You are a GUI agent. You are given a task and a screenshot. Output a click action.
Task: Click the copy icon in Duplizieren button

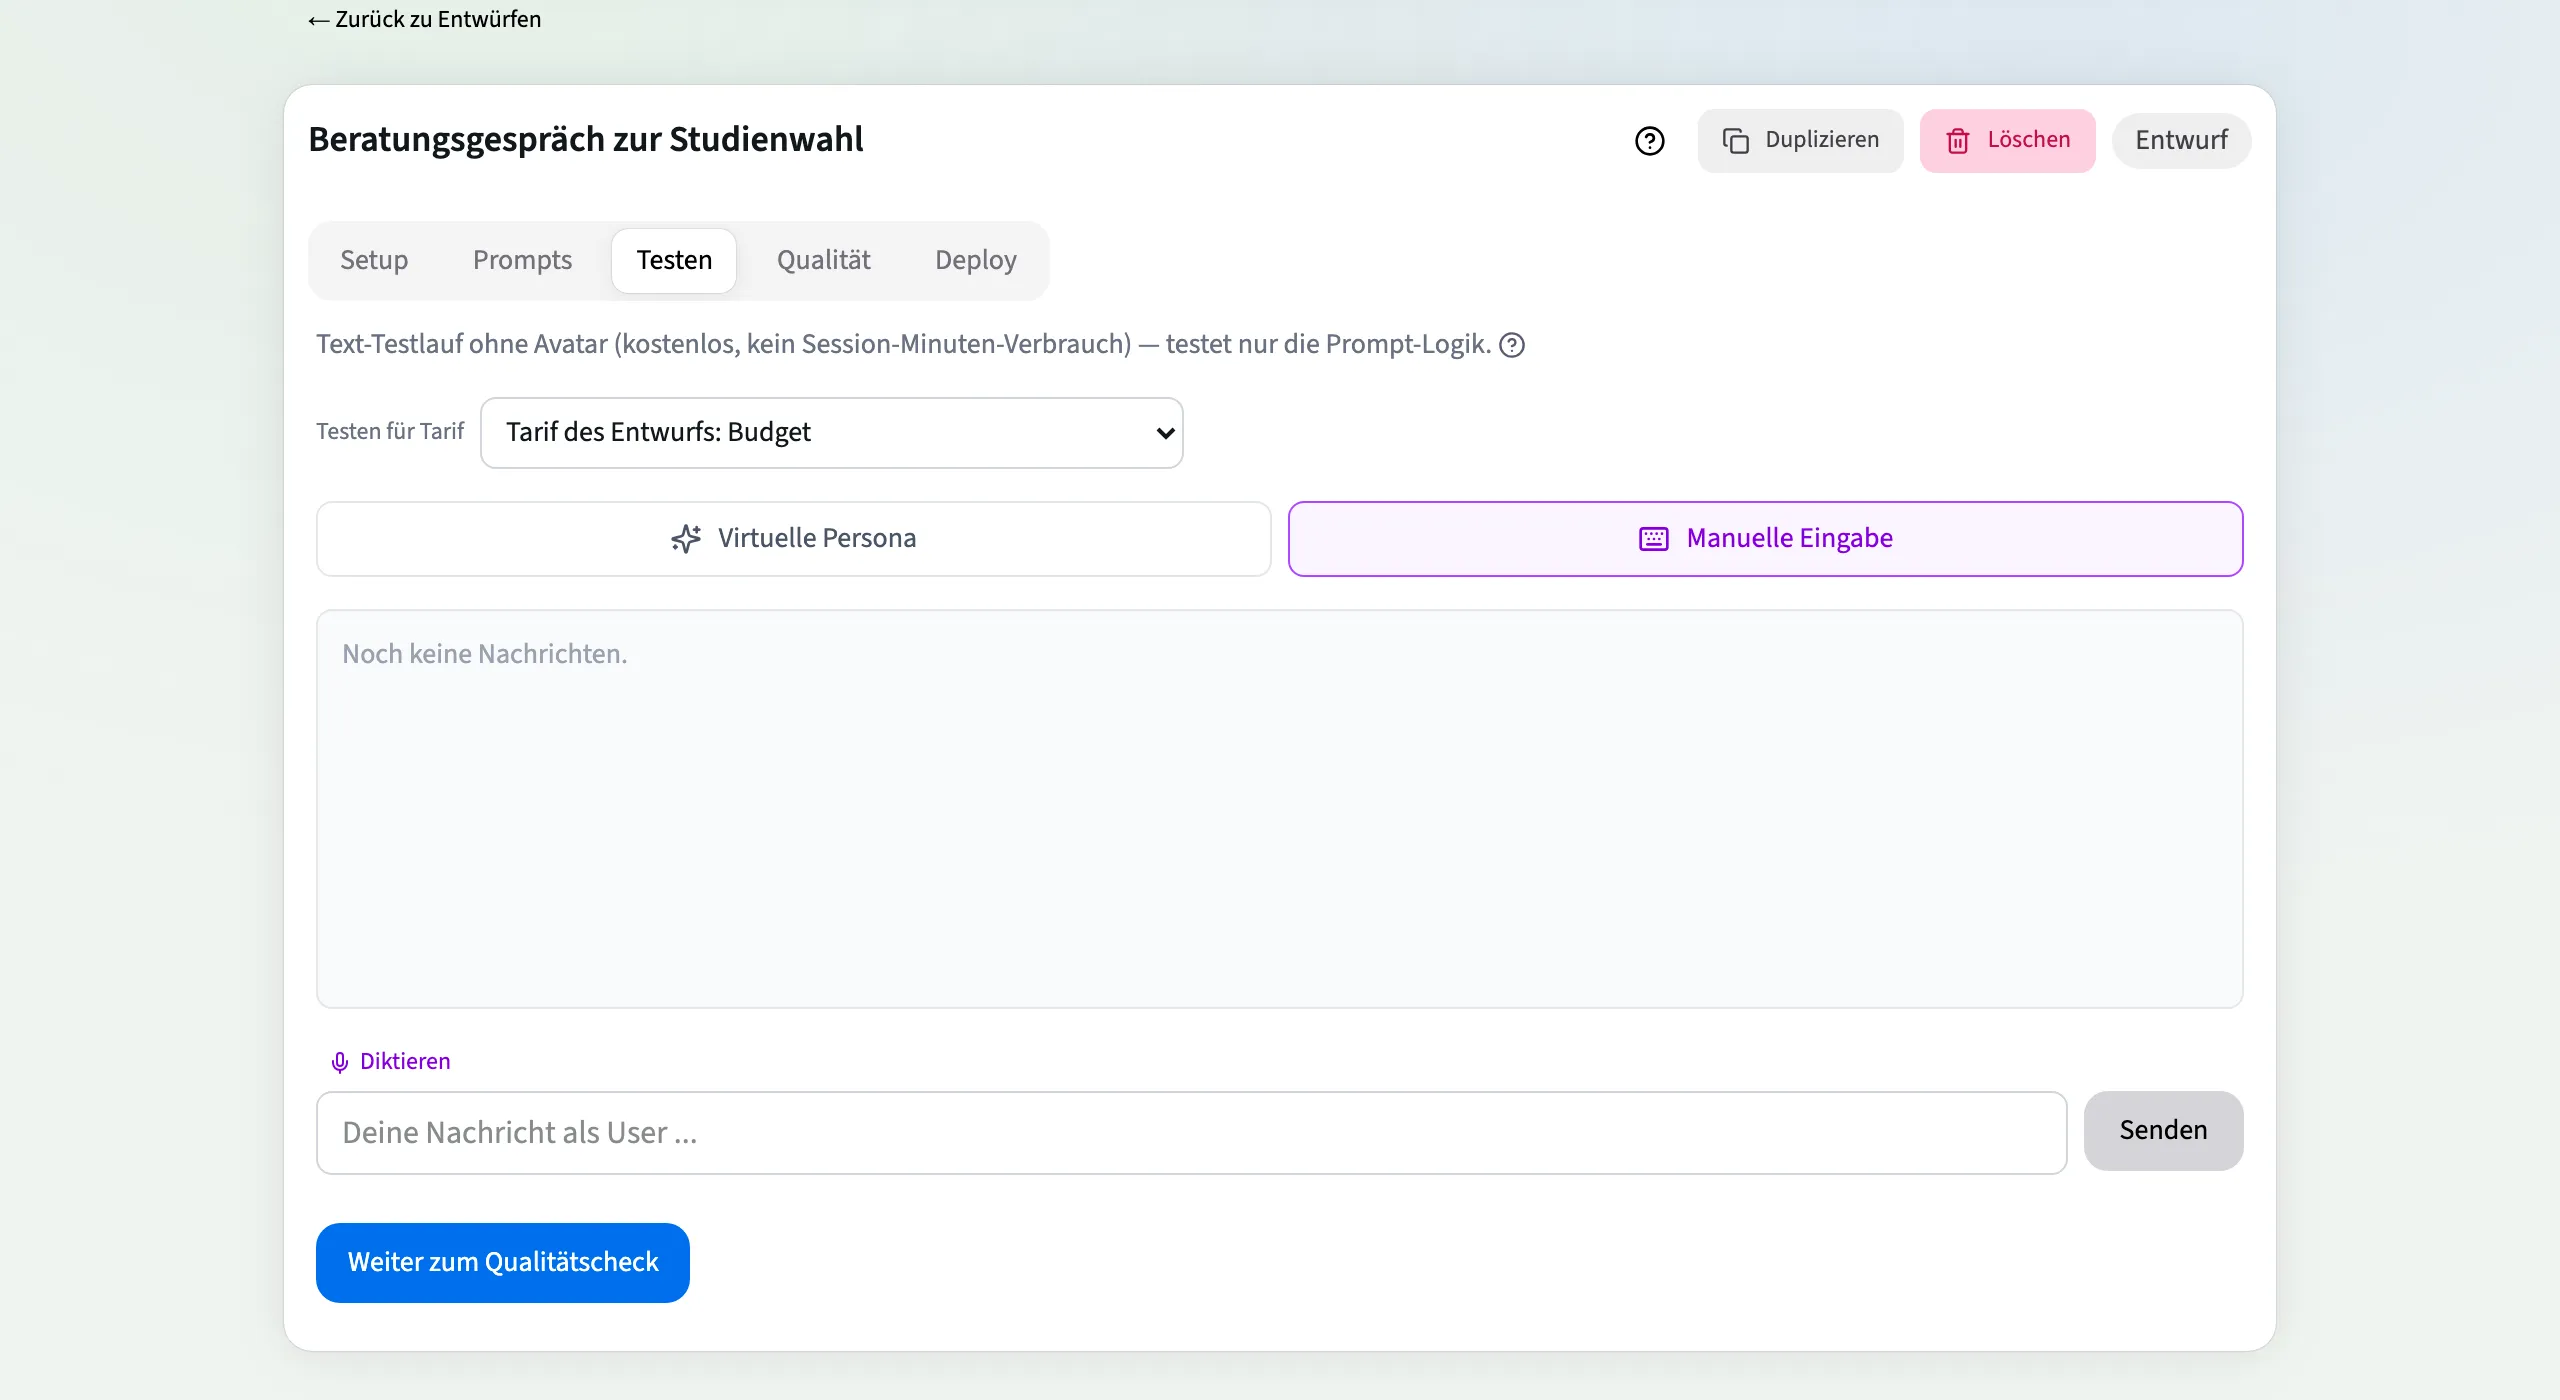click(1735, 141)
